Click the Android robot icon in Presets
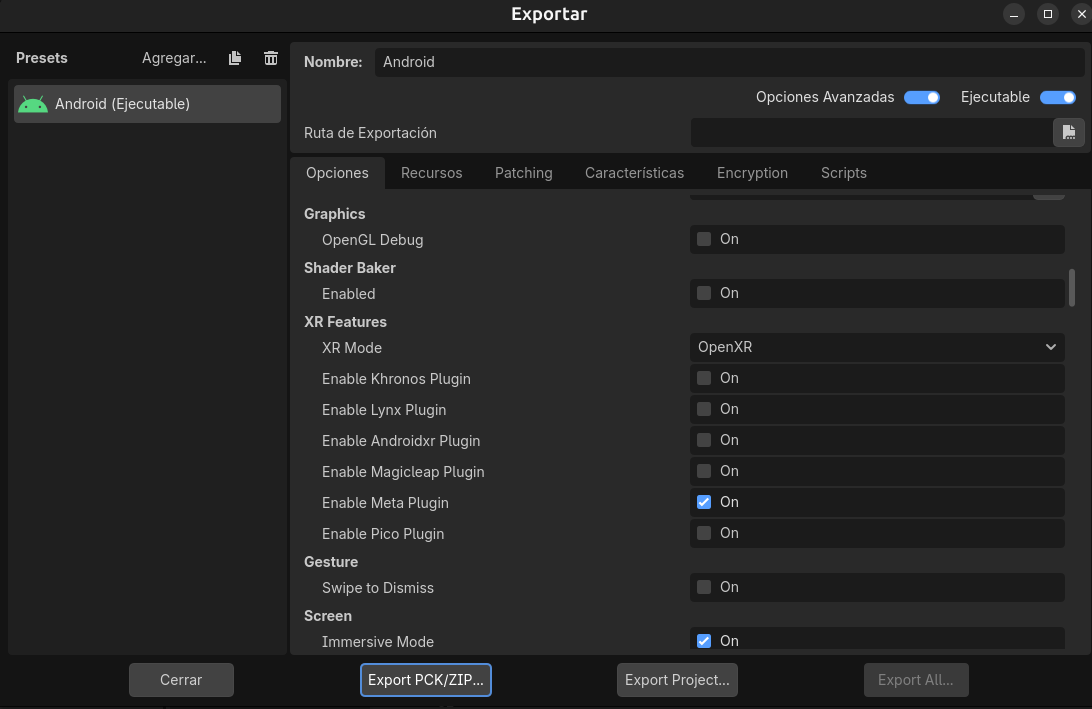 [32, 103]
